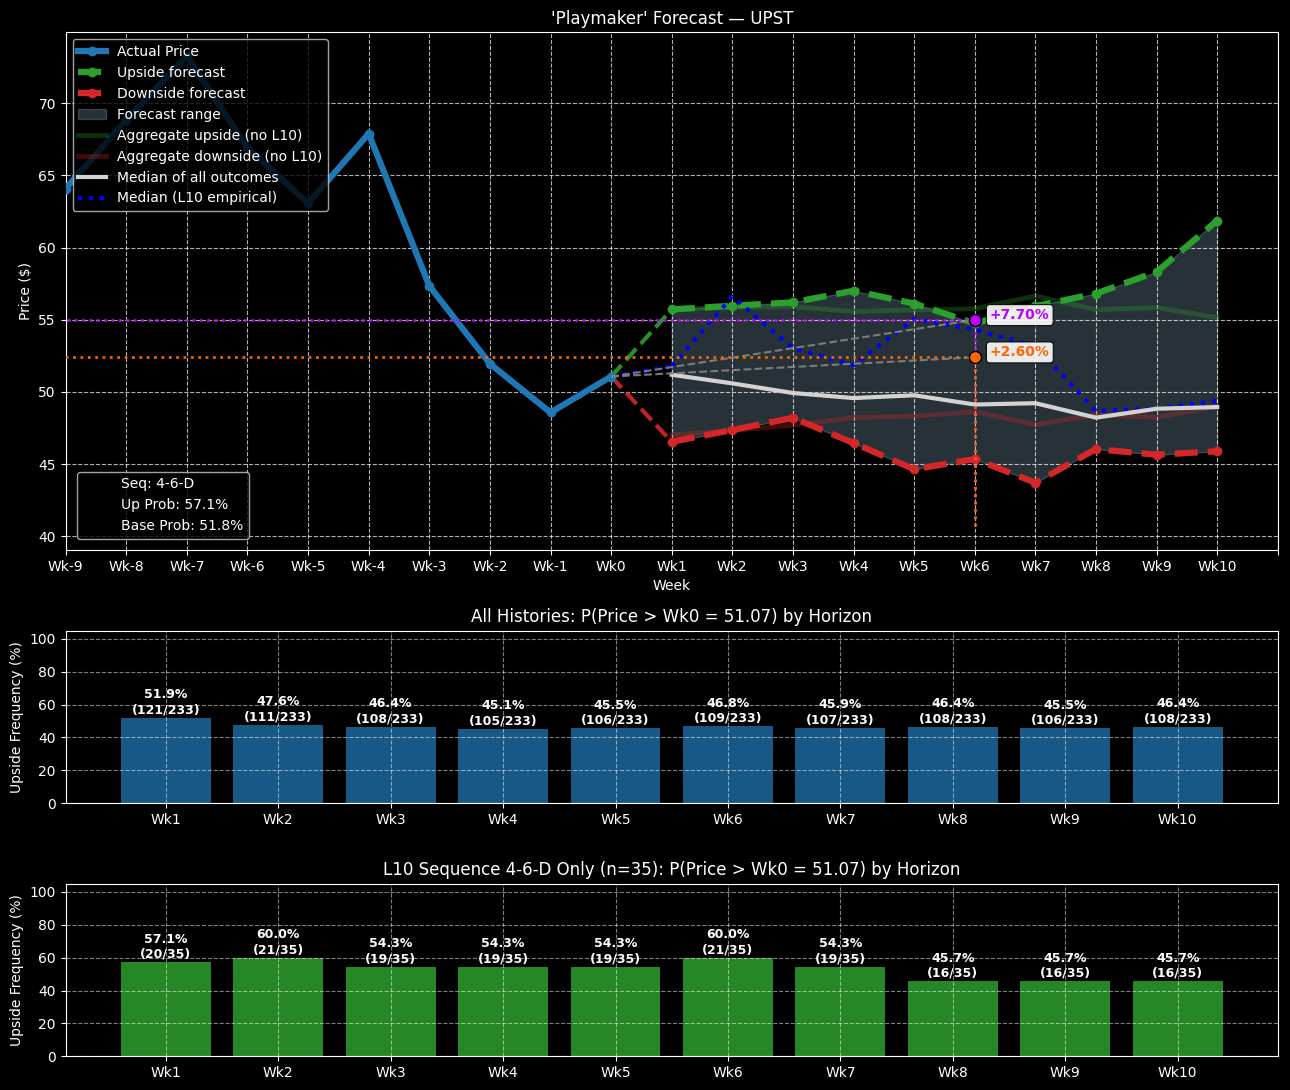Screen dimensions: 1290x1090
Task: Click the 'Base Prob: 51.8%' info line
Action: click(x=182, y=525)
